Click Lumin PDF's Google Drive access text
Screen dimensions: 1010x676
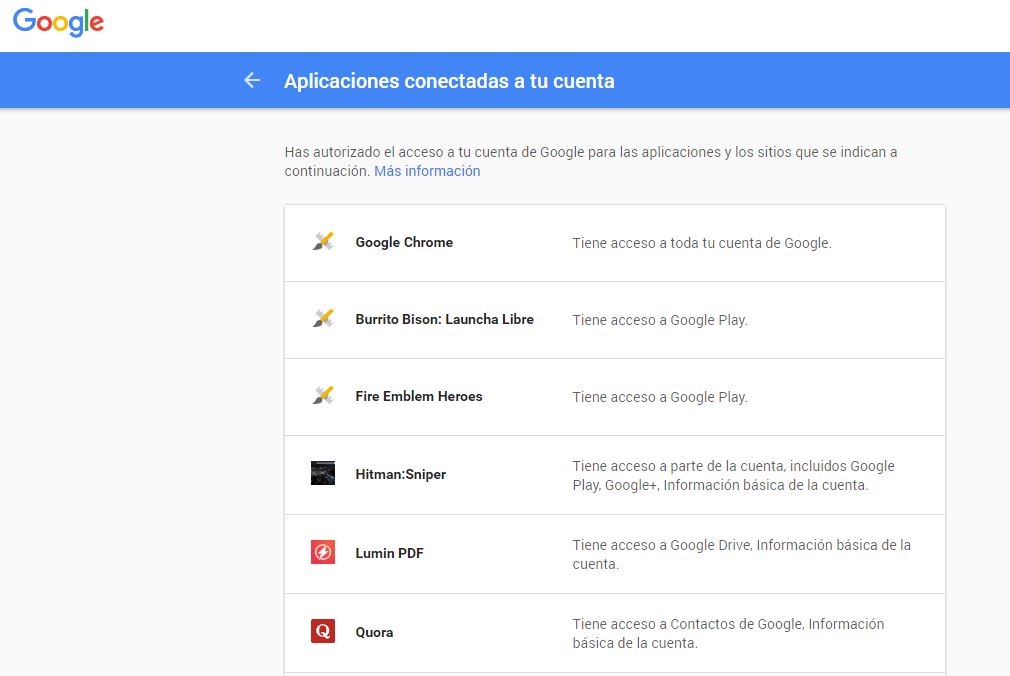point(741,554)
